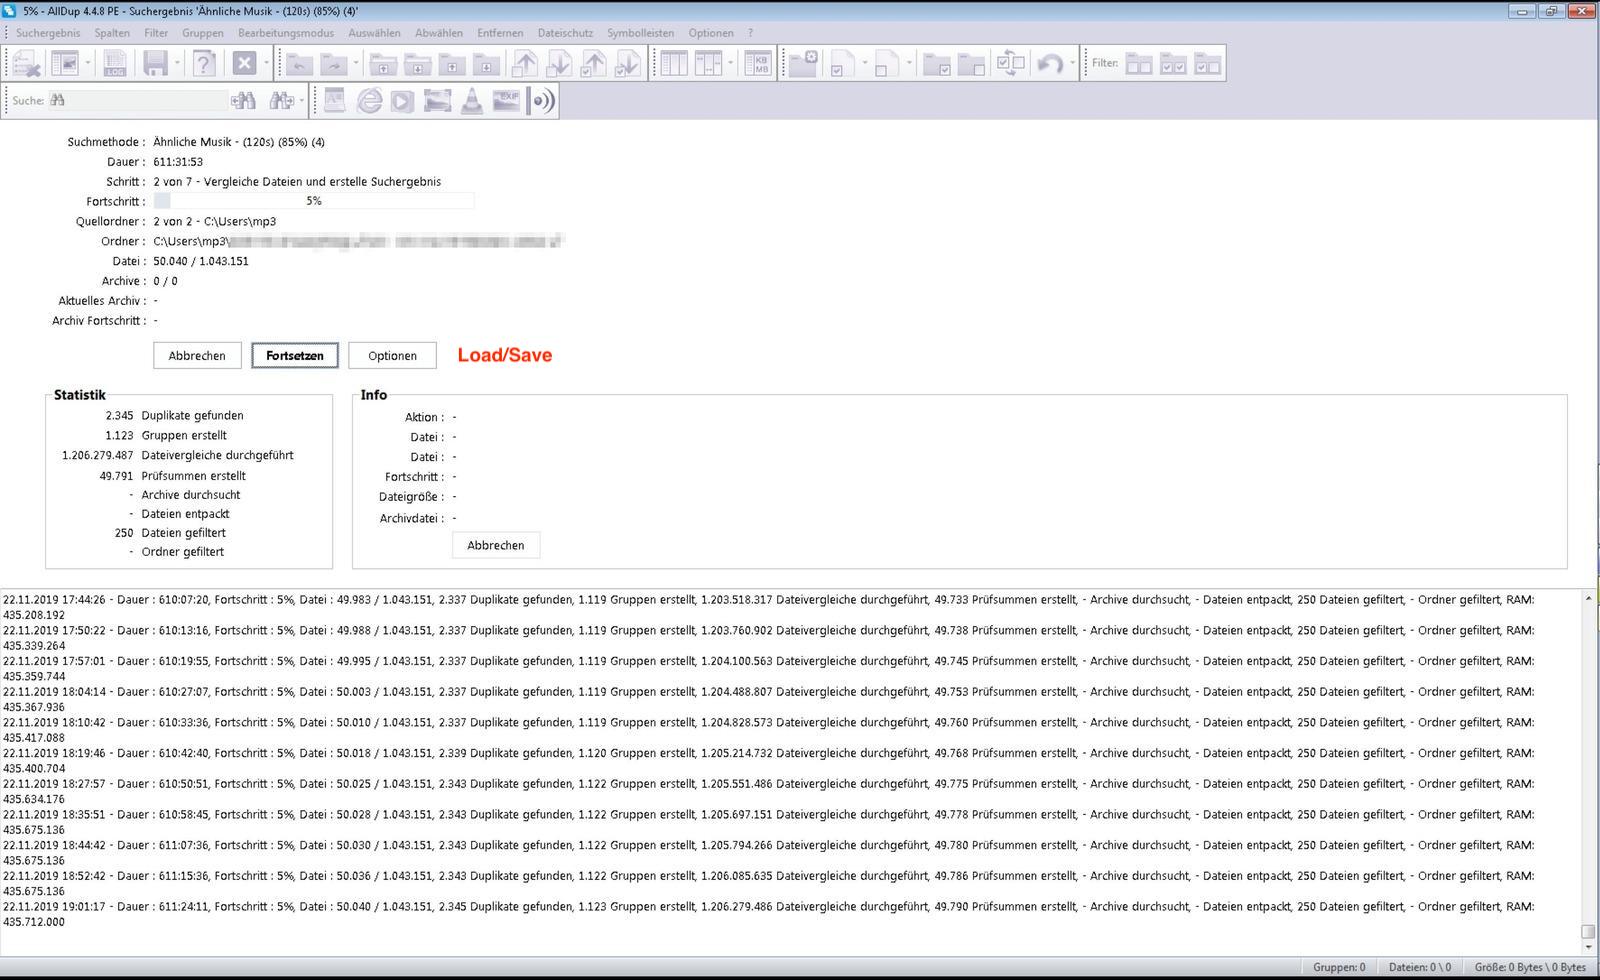Toggle the filter showing both files checked

coord(1173,64)
